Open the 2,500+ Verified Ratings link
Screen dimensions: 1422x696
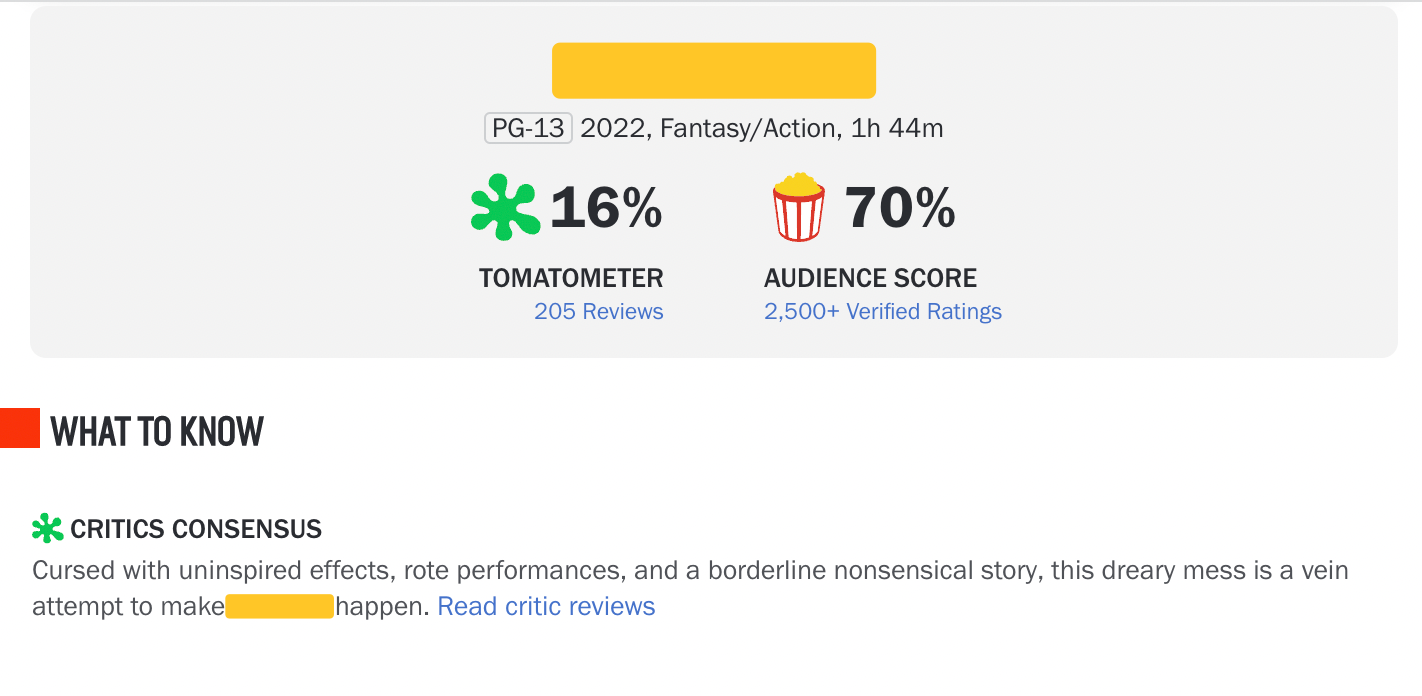point(882,311)
